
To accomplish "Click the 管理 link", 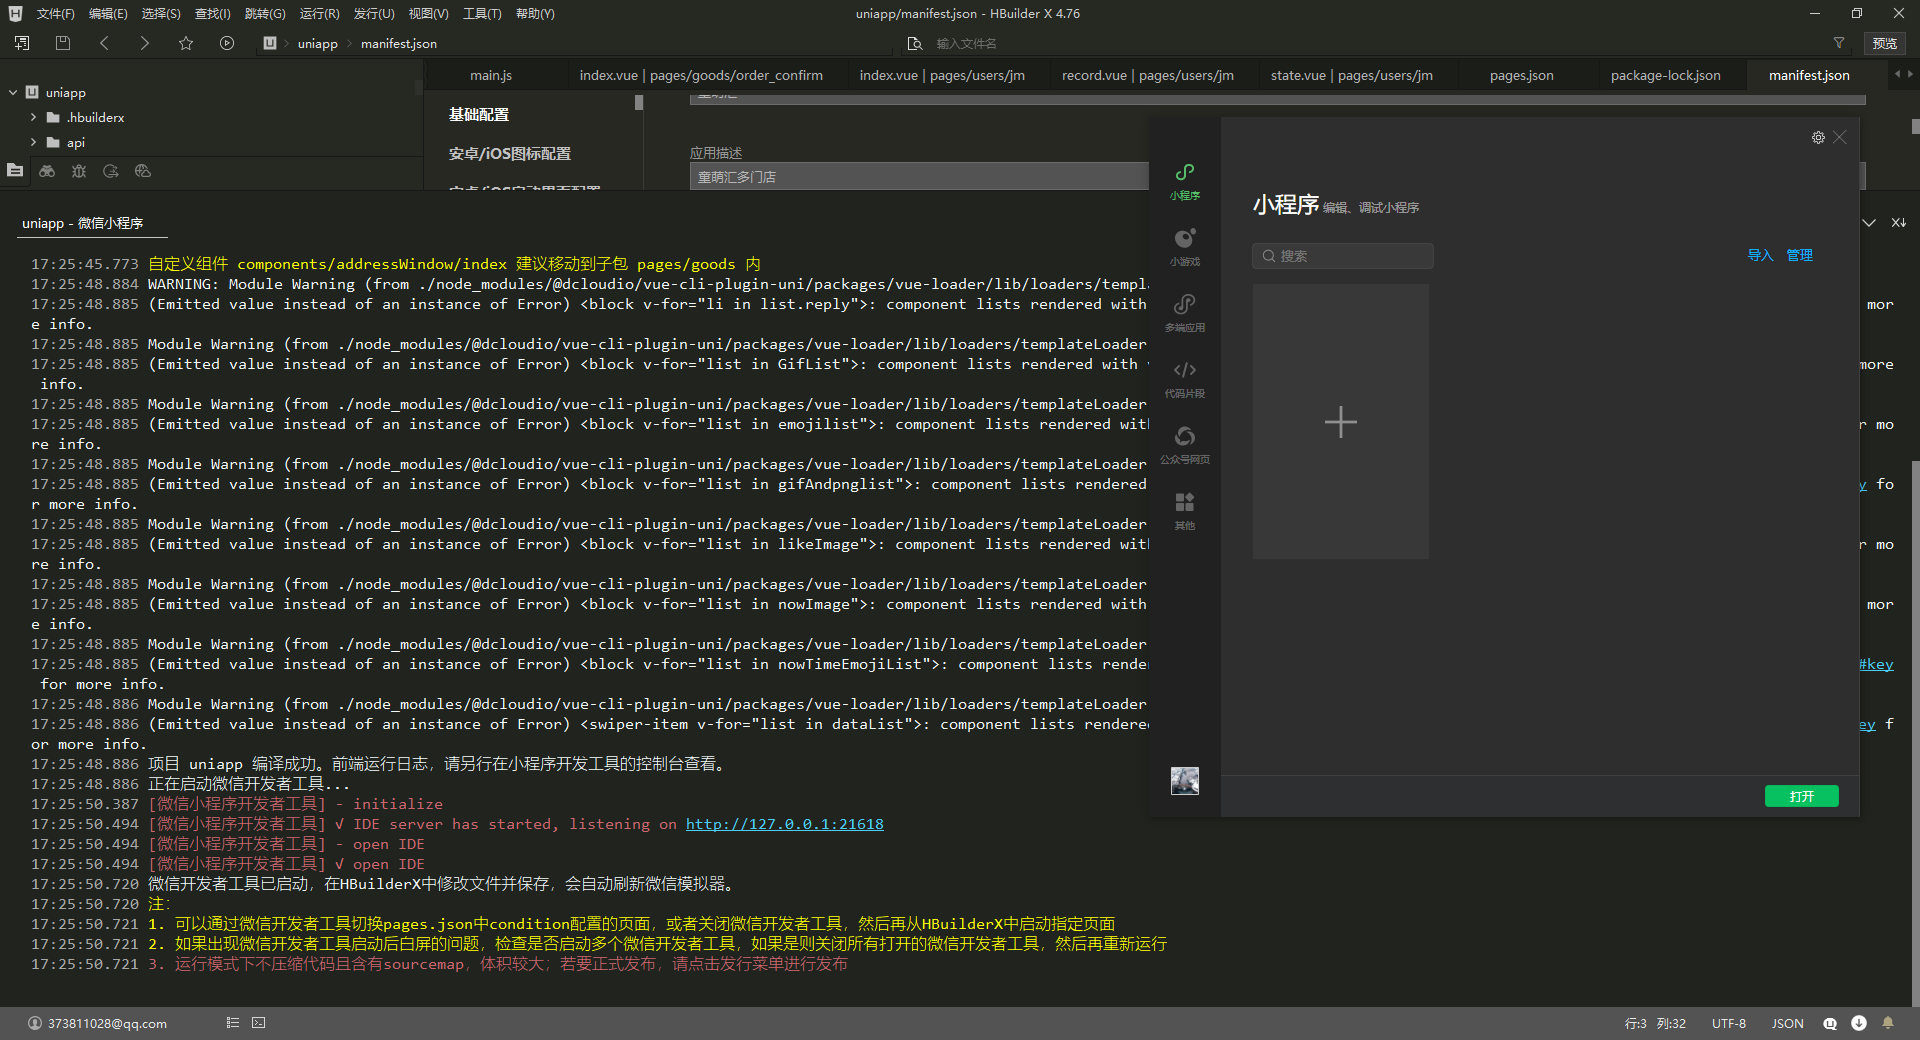I will click(1799, 255).
